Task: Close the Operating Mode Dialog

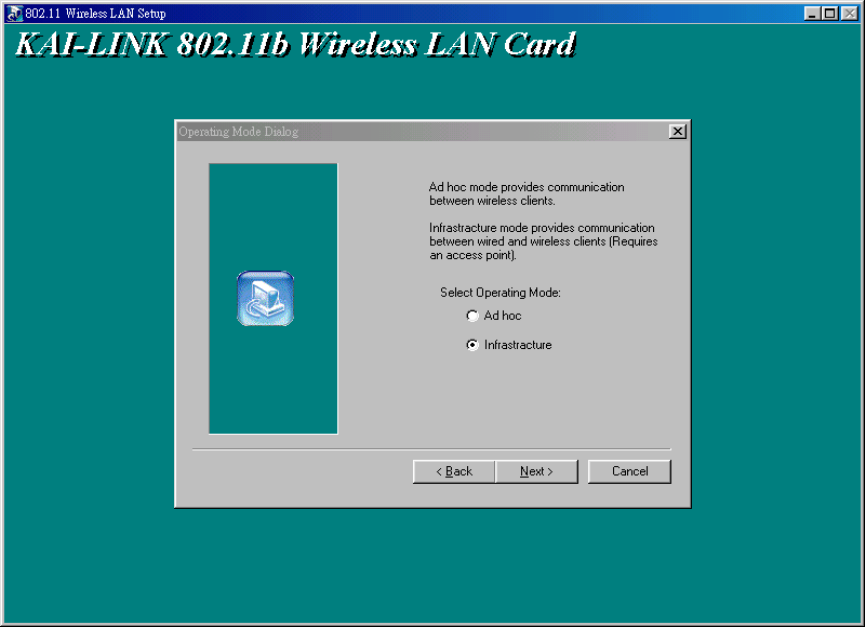Action: tap(677, 132)
